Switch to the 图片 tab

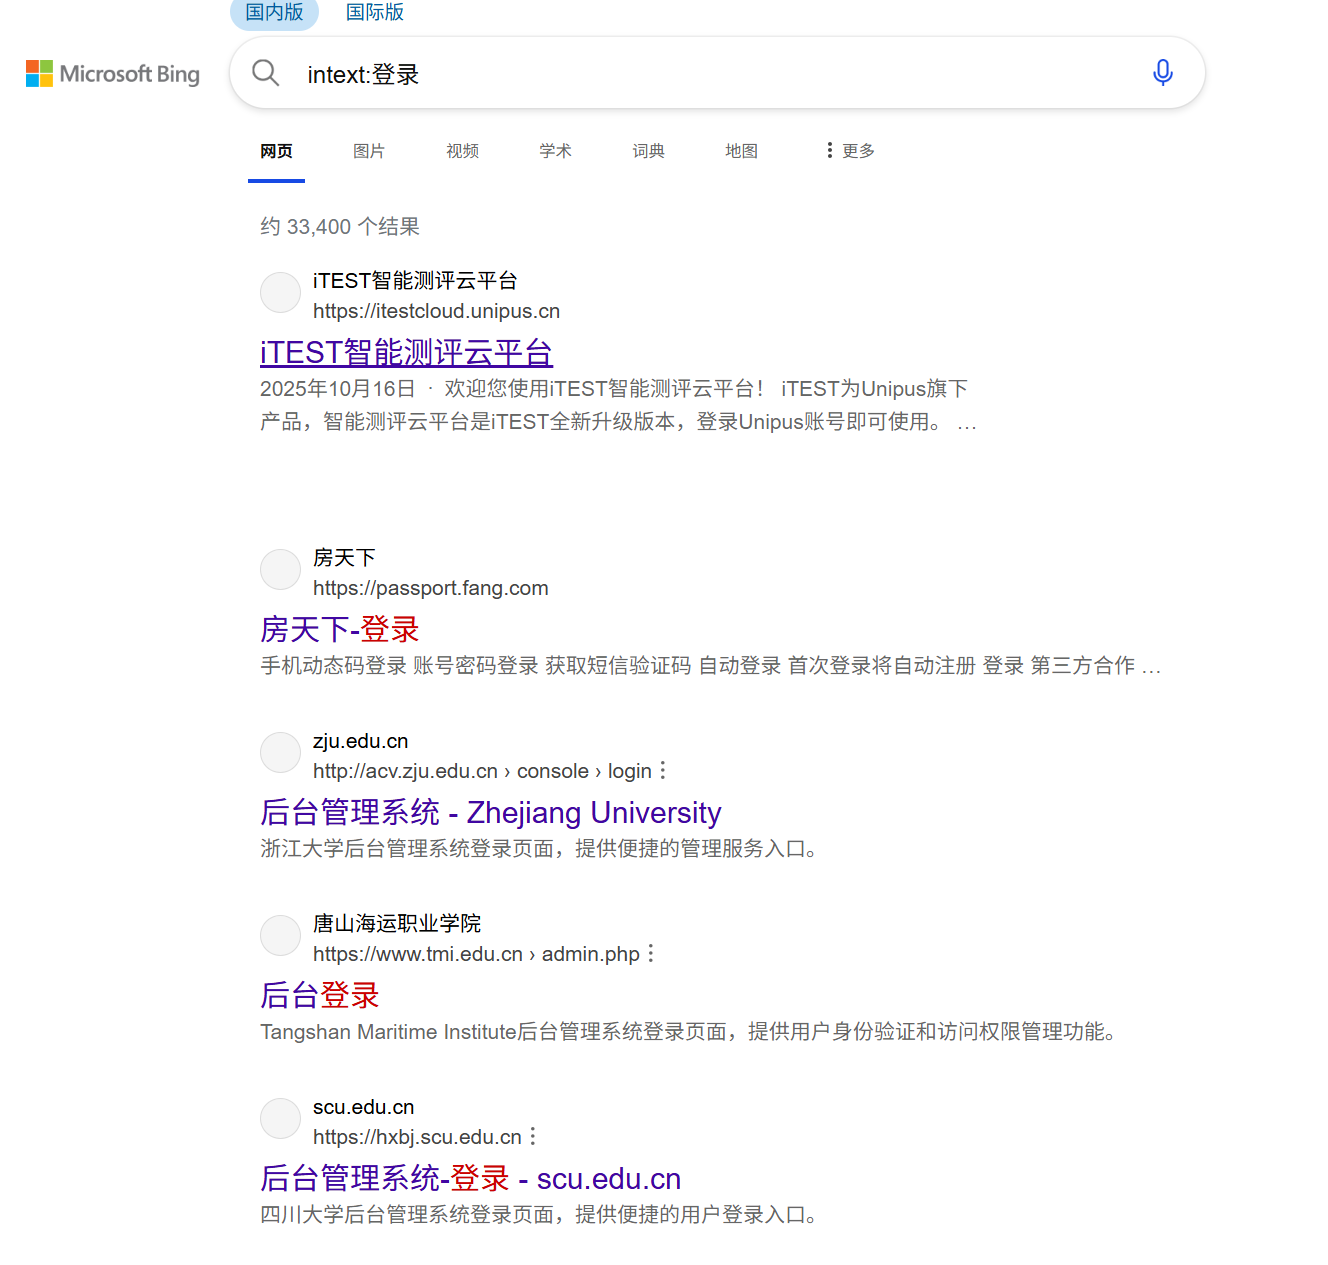click(369, 150)
